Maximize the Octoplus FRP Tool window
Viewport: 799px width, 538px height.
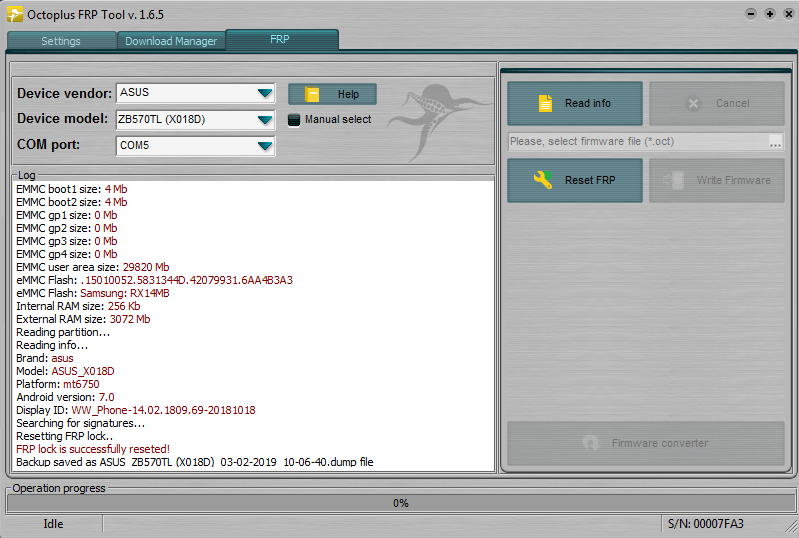tap(769, 14)
